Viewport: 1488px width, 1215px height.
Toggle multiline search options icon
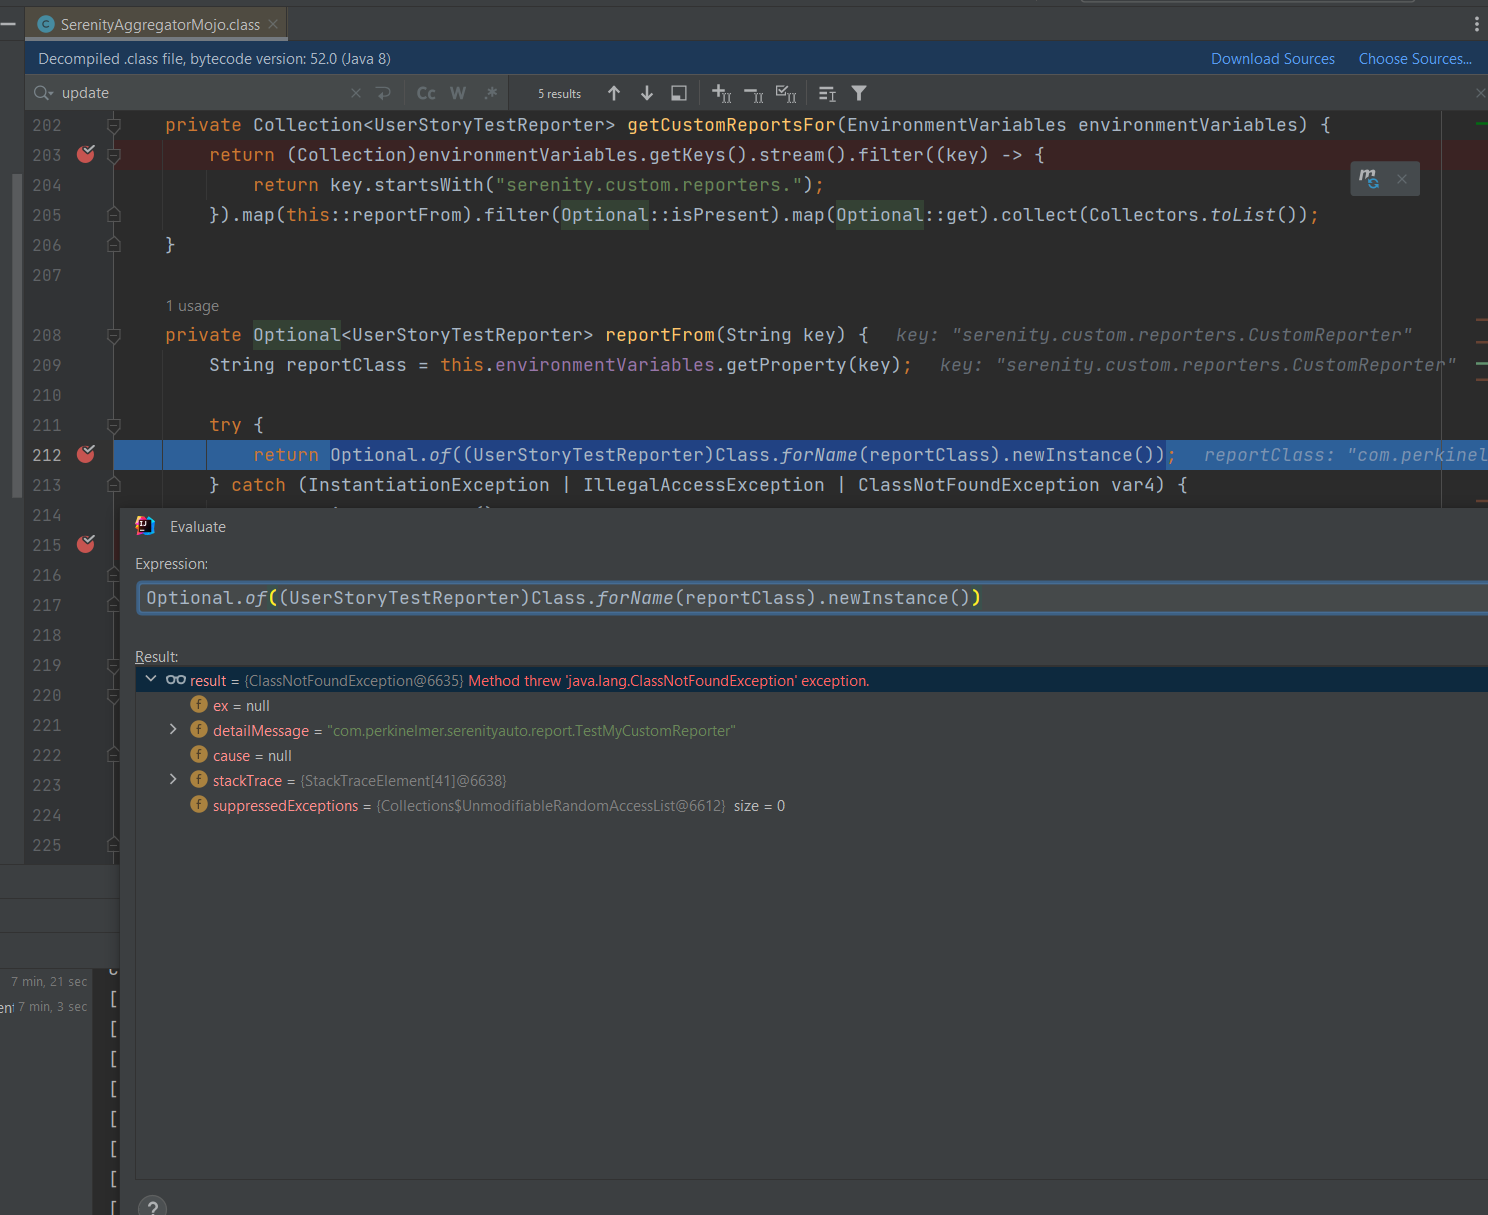827,93
